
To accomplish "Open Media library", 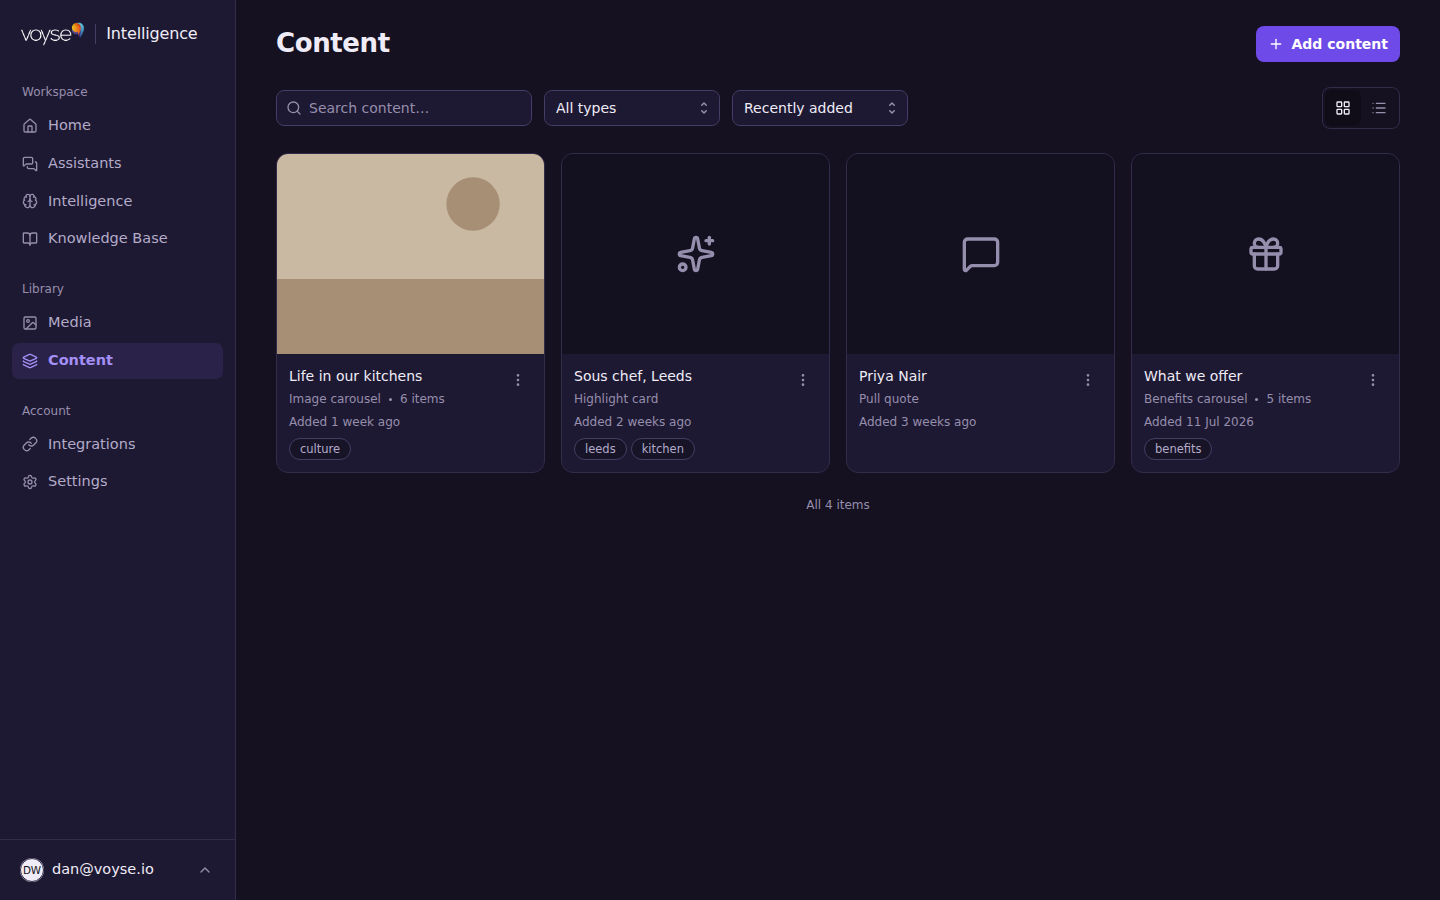I will pyautogui.click(x=117, y=323).
